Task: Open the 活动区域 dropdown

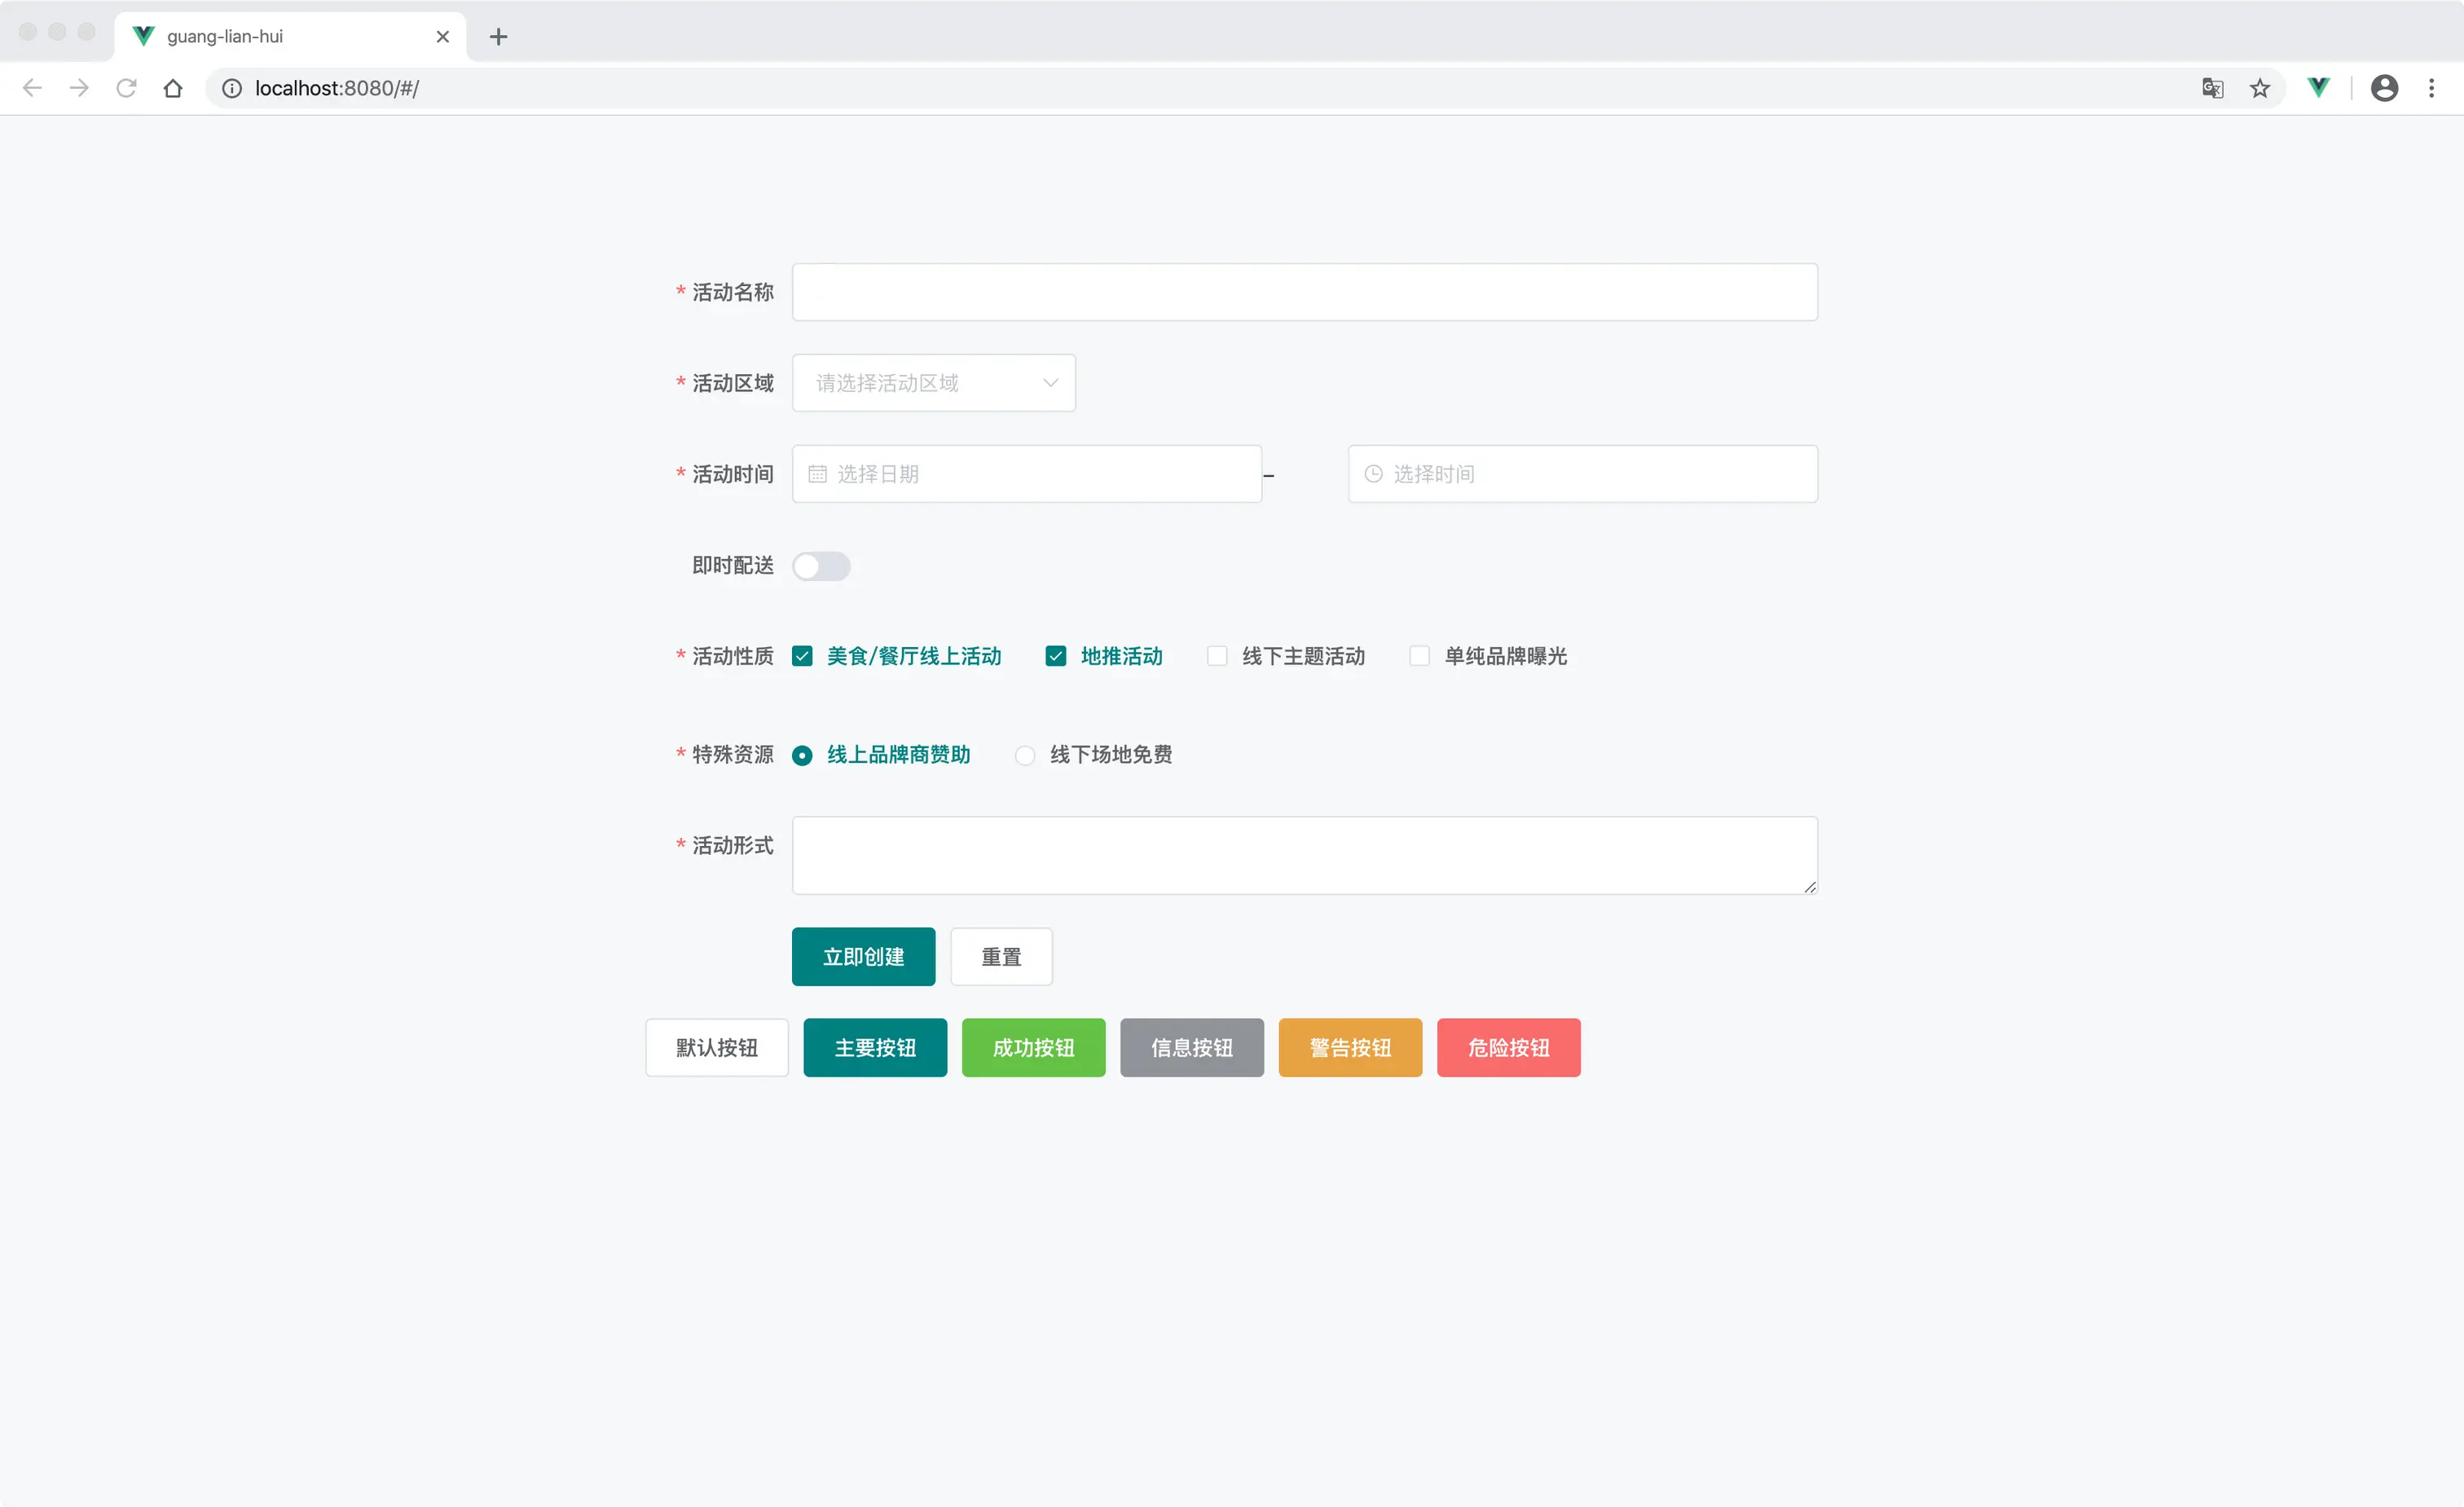Action: pos(932,382)
